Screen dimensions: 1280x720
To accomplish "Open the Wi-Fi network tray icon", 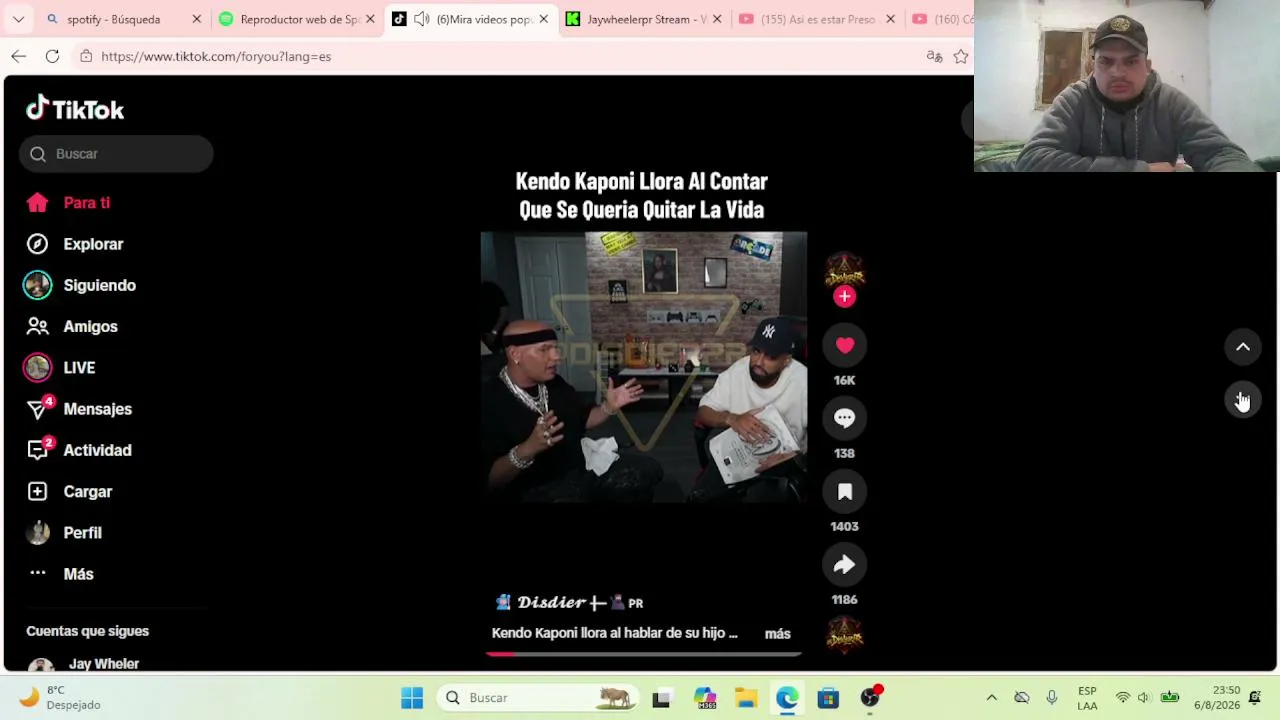I will tap(1123, 698).
